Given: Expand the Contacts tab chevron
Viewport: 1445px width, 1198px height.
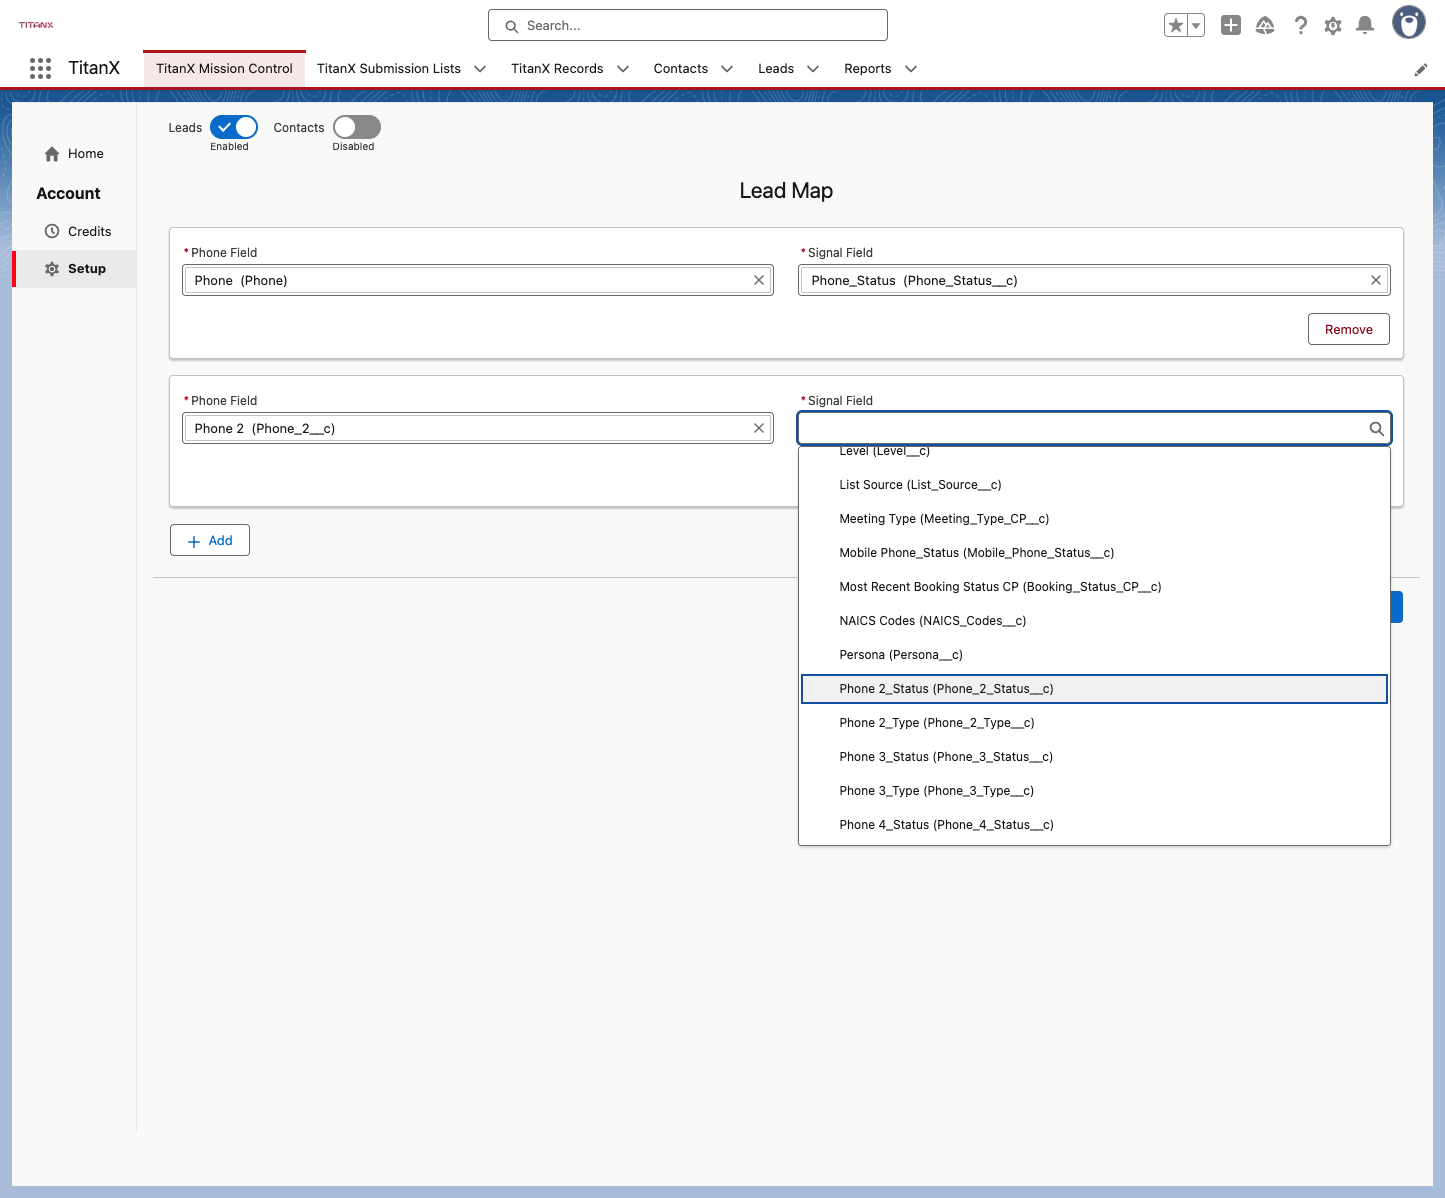Looking at the screenshot, I should coord(727,69).
